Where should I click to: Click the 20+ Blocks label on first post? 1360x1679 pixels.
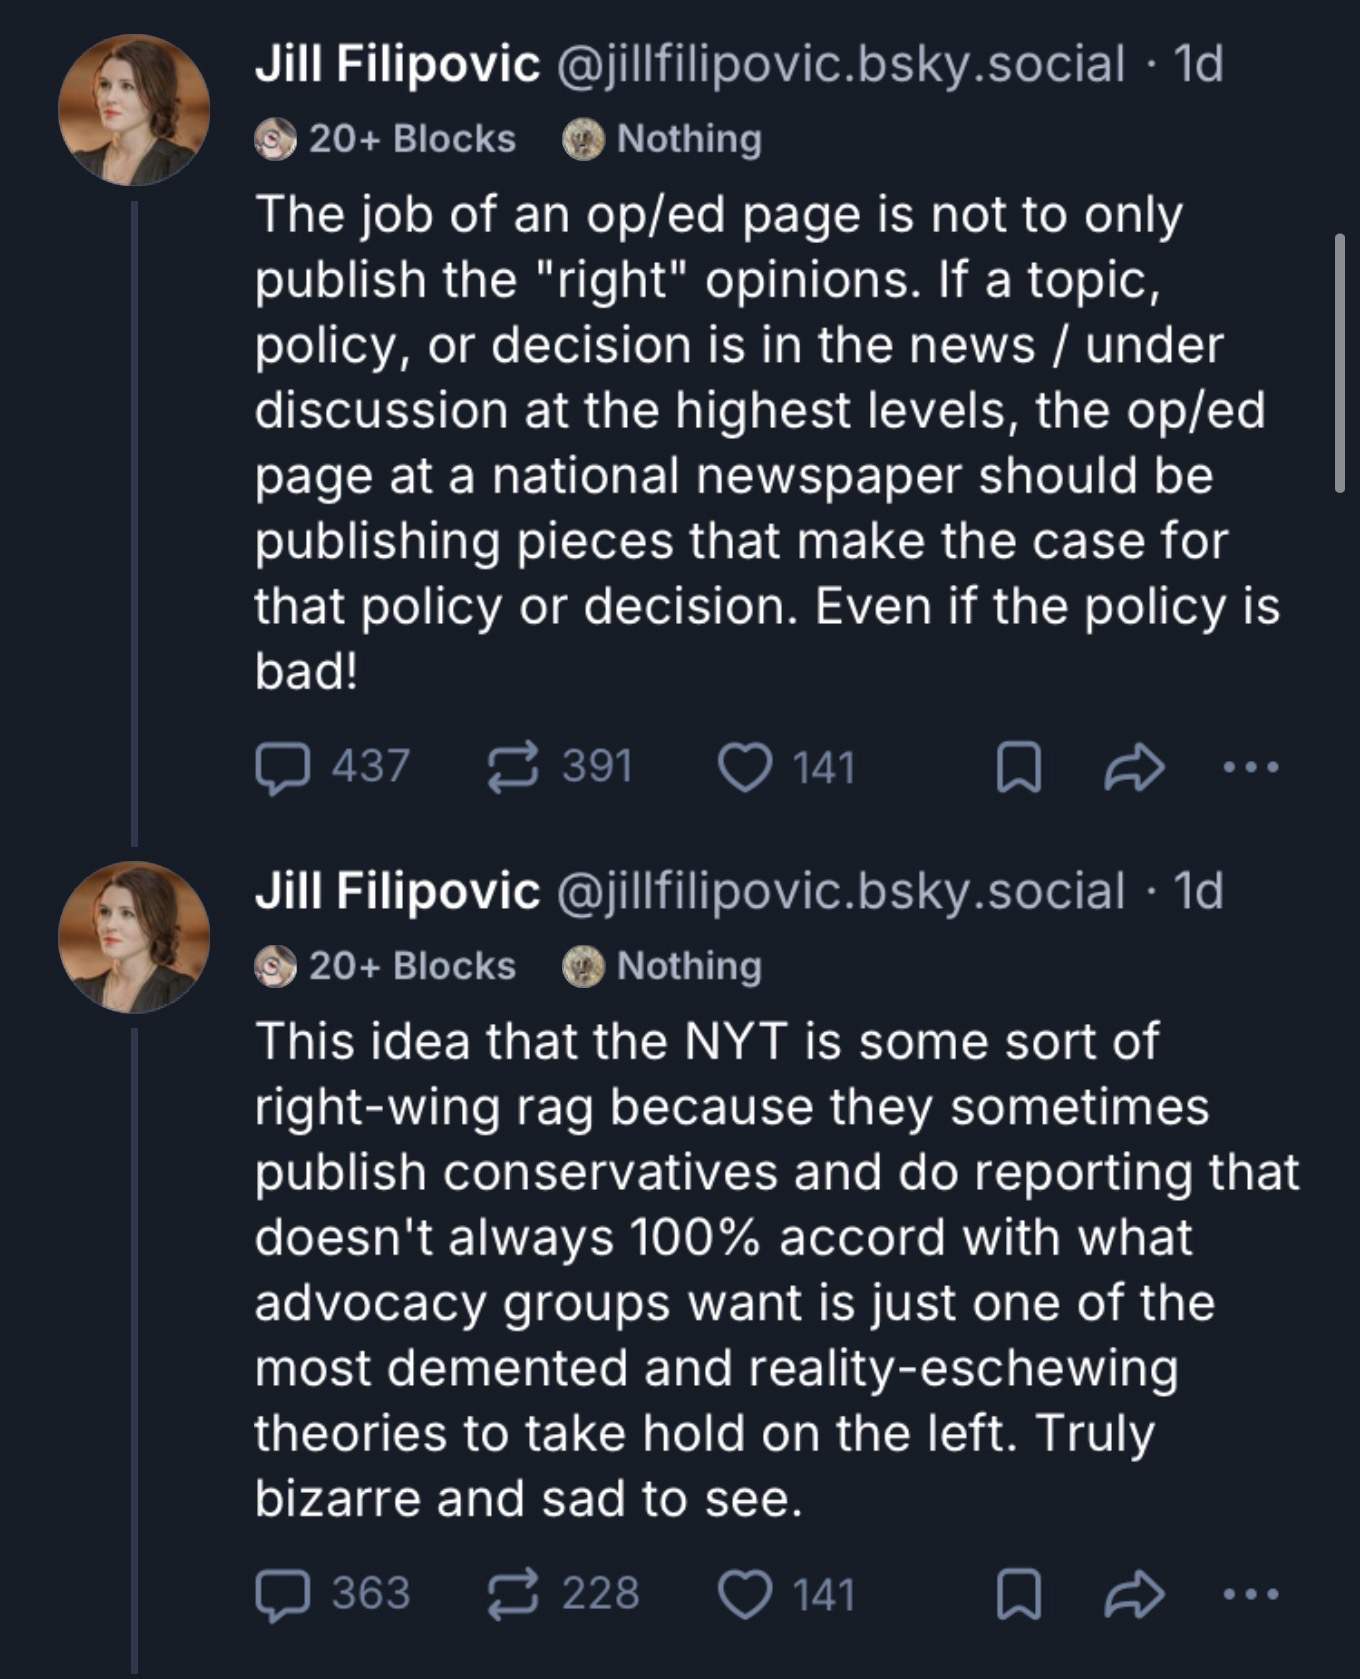click(x=386, y=139)
